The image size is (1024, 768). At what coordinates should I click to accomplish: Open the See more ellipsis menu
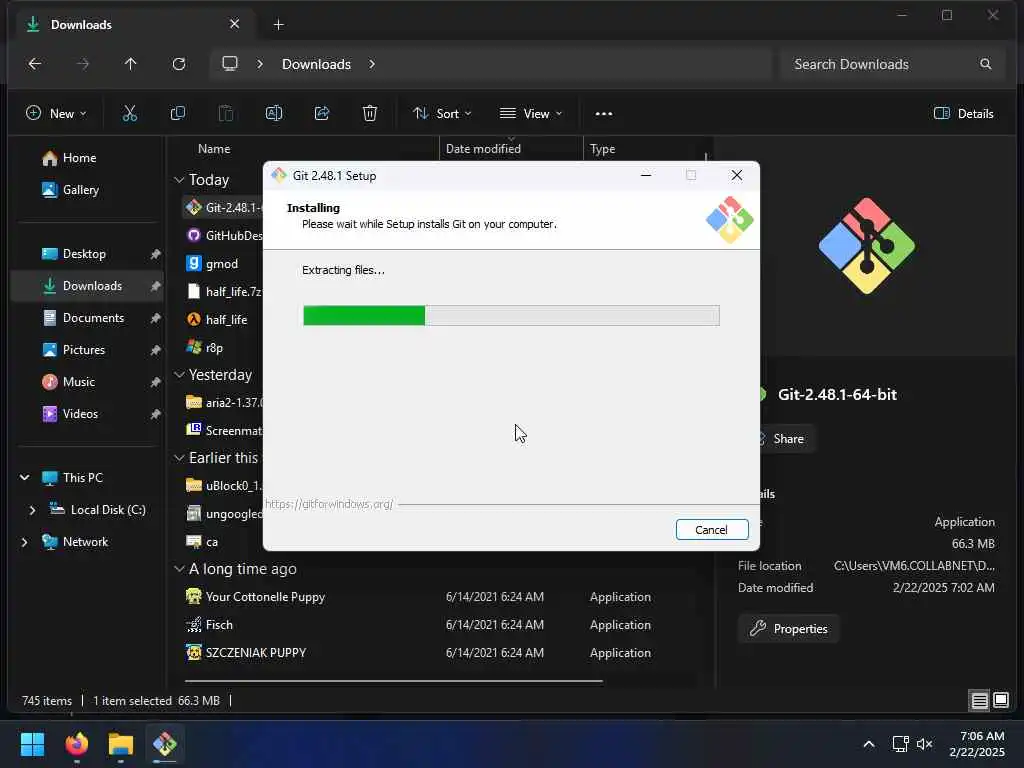click(604, 114)
